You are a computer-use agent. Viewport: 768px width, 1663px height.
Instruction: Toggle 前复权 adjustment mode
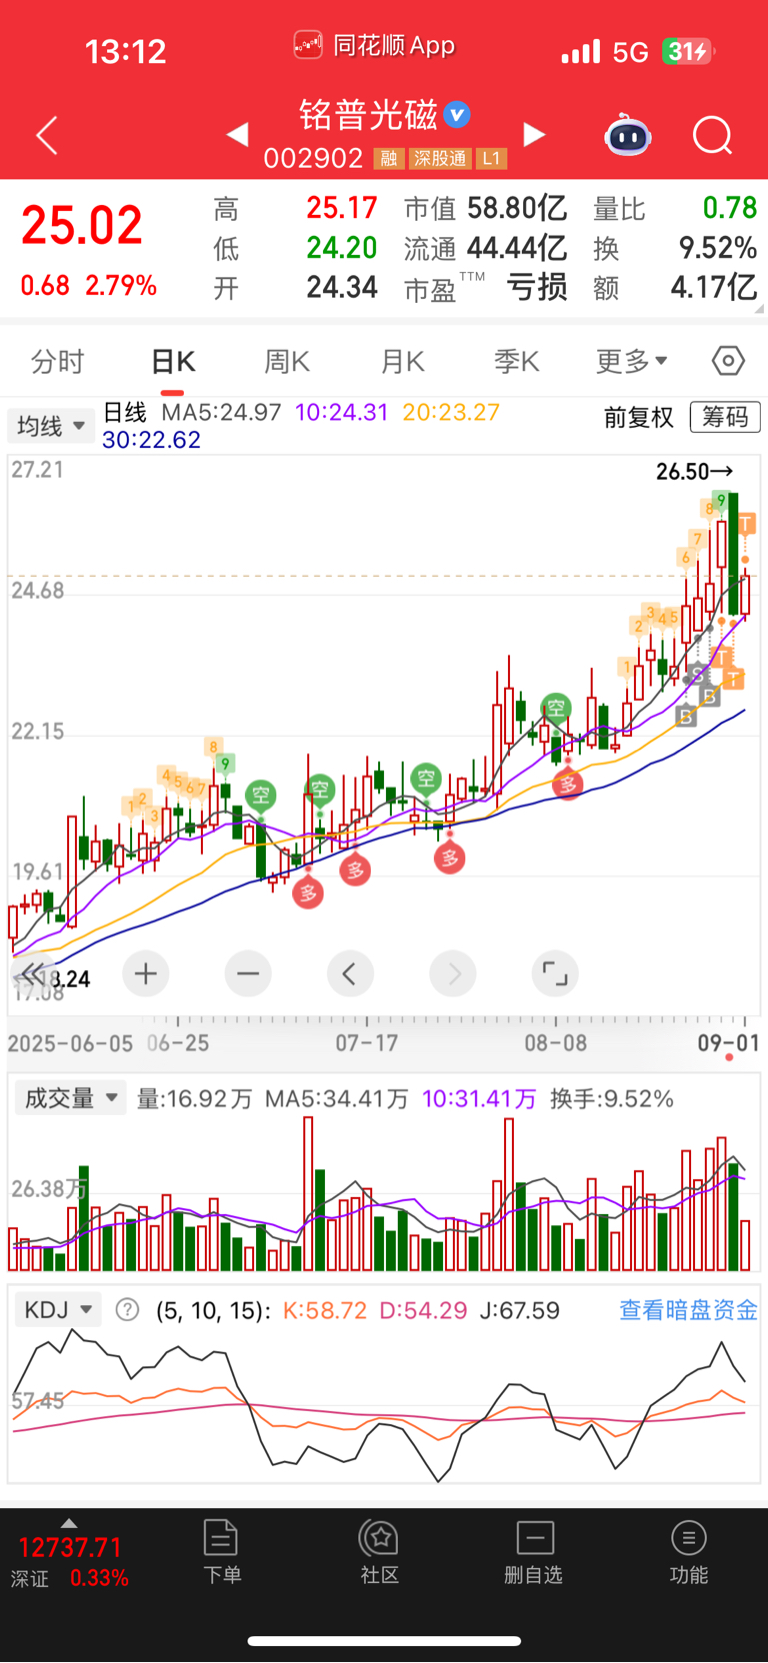[639, 417]
